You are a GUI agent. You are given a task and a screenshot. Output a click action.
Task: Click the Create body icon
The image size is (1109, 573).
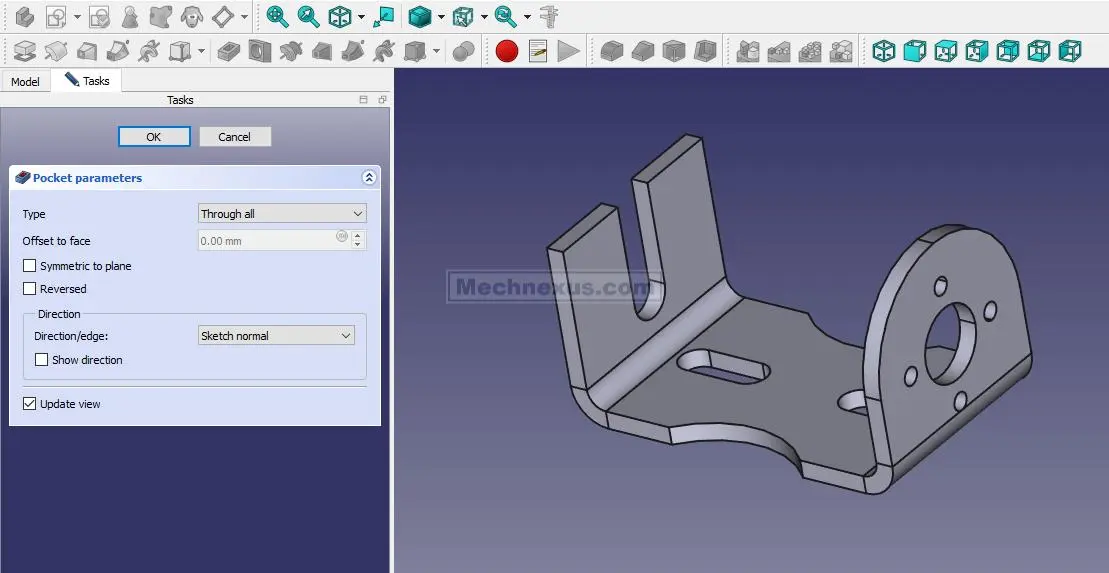[x=25, y=16]
